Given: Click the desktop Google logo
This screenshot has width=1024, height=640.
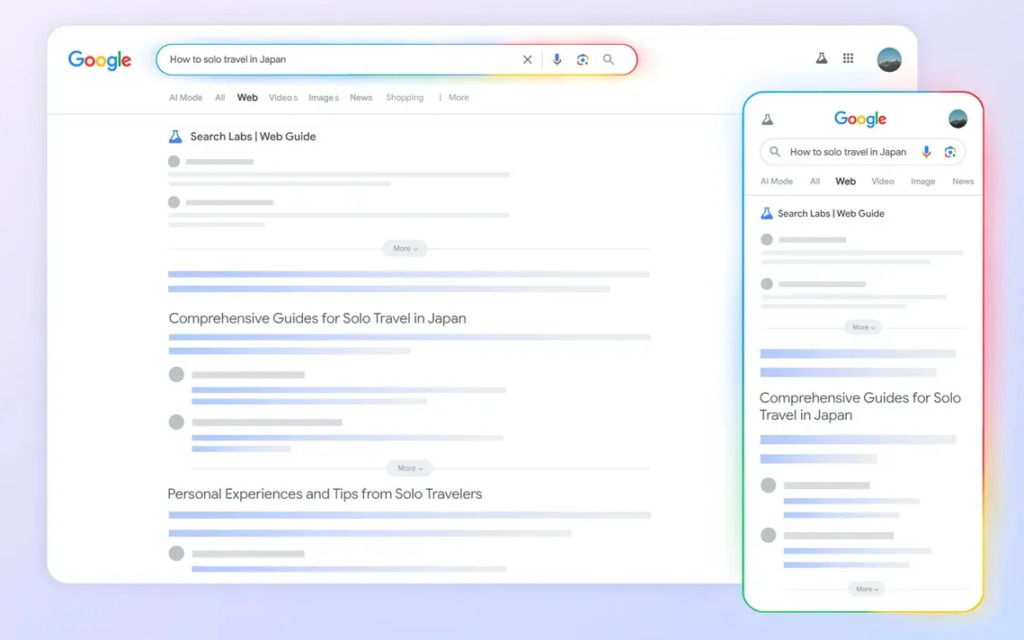Looking at the screenshot, I should pyautogui.click(x=100, y=60).
